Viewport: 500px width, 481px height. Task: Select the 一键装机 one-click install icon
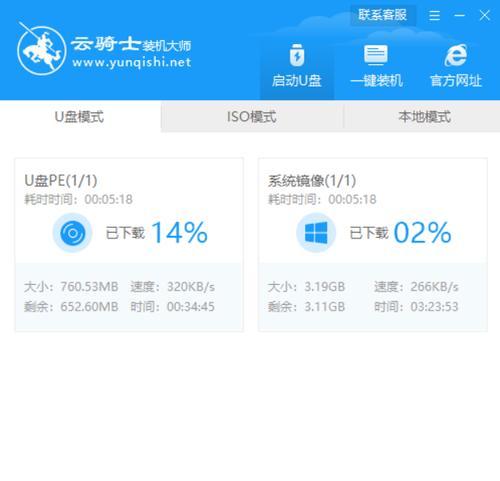(x=376, y=55)
